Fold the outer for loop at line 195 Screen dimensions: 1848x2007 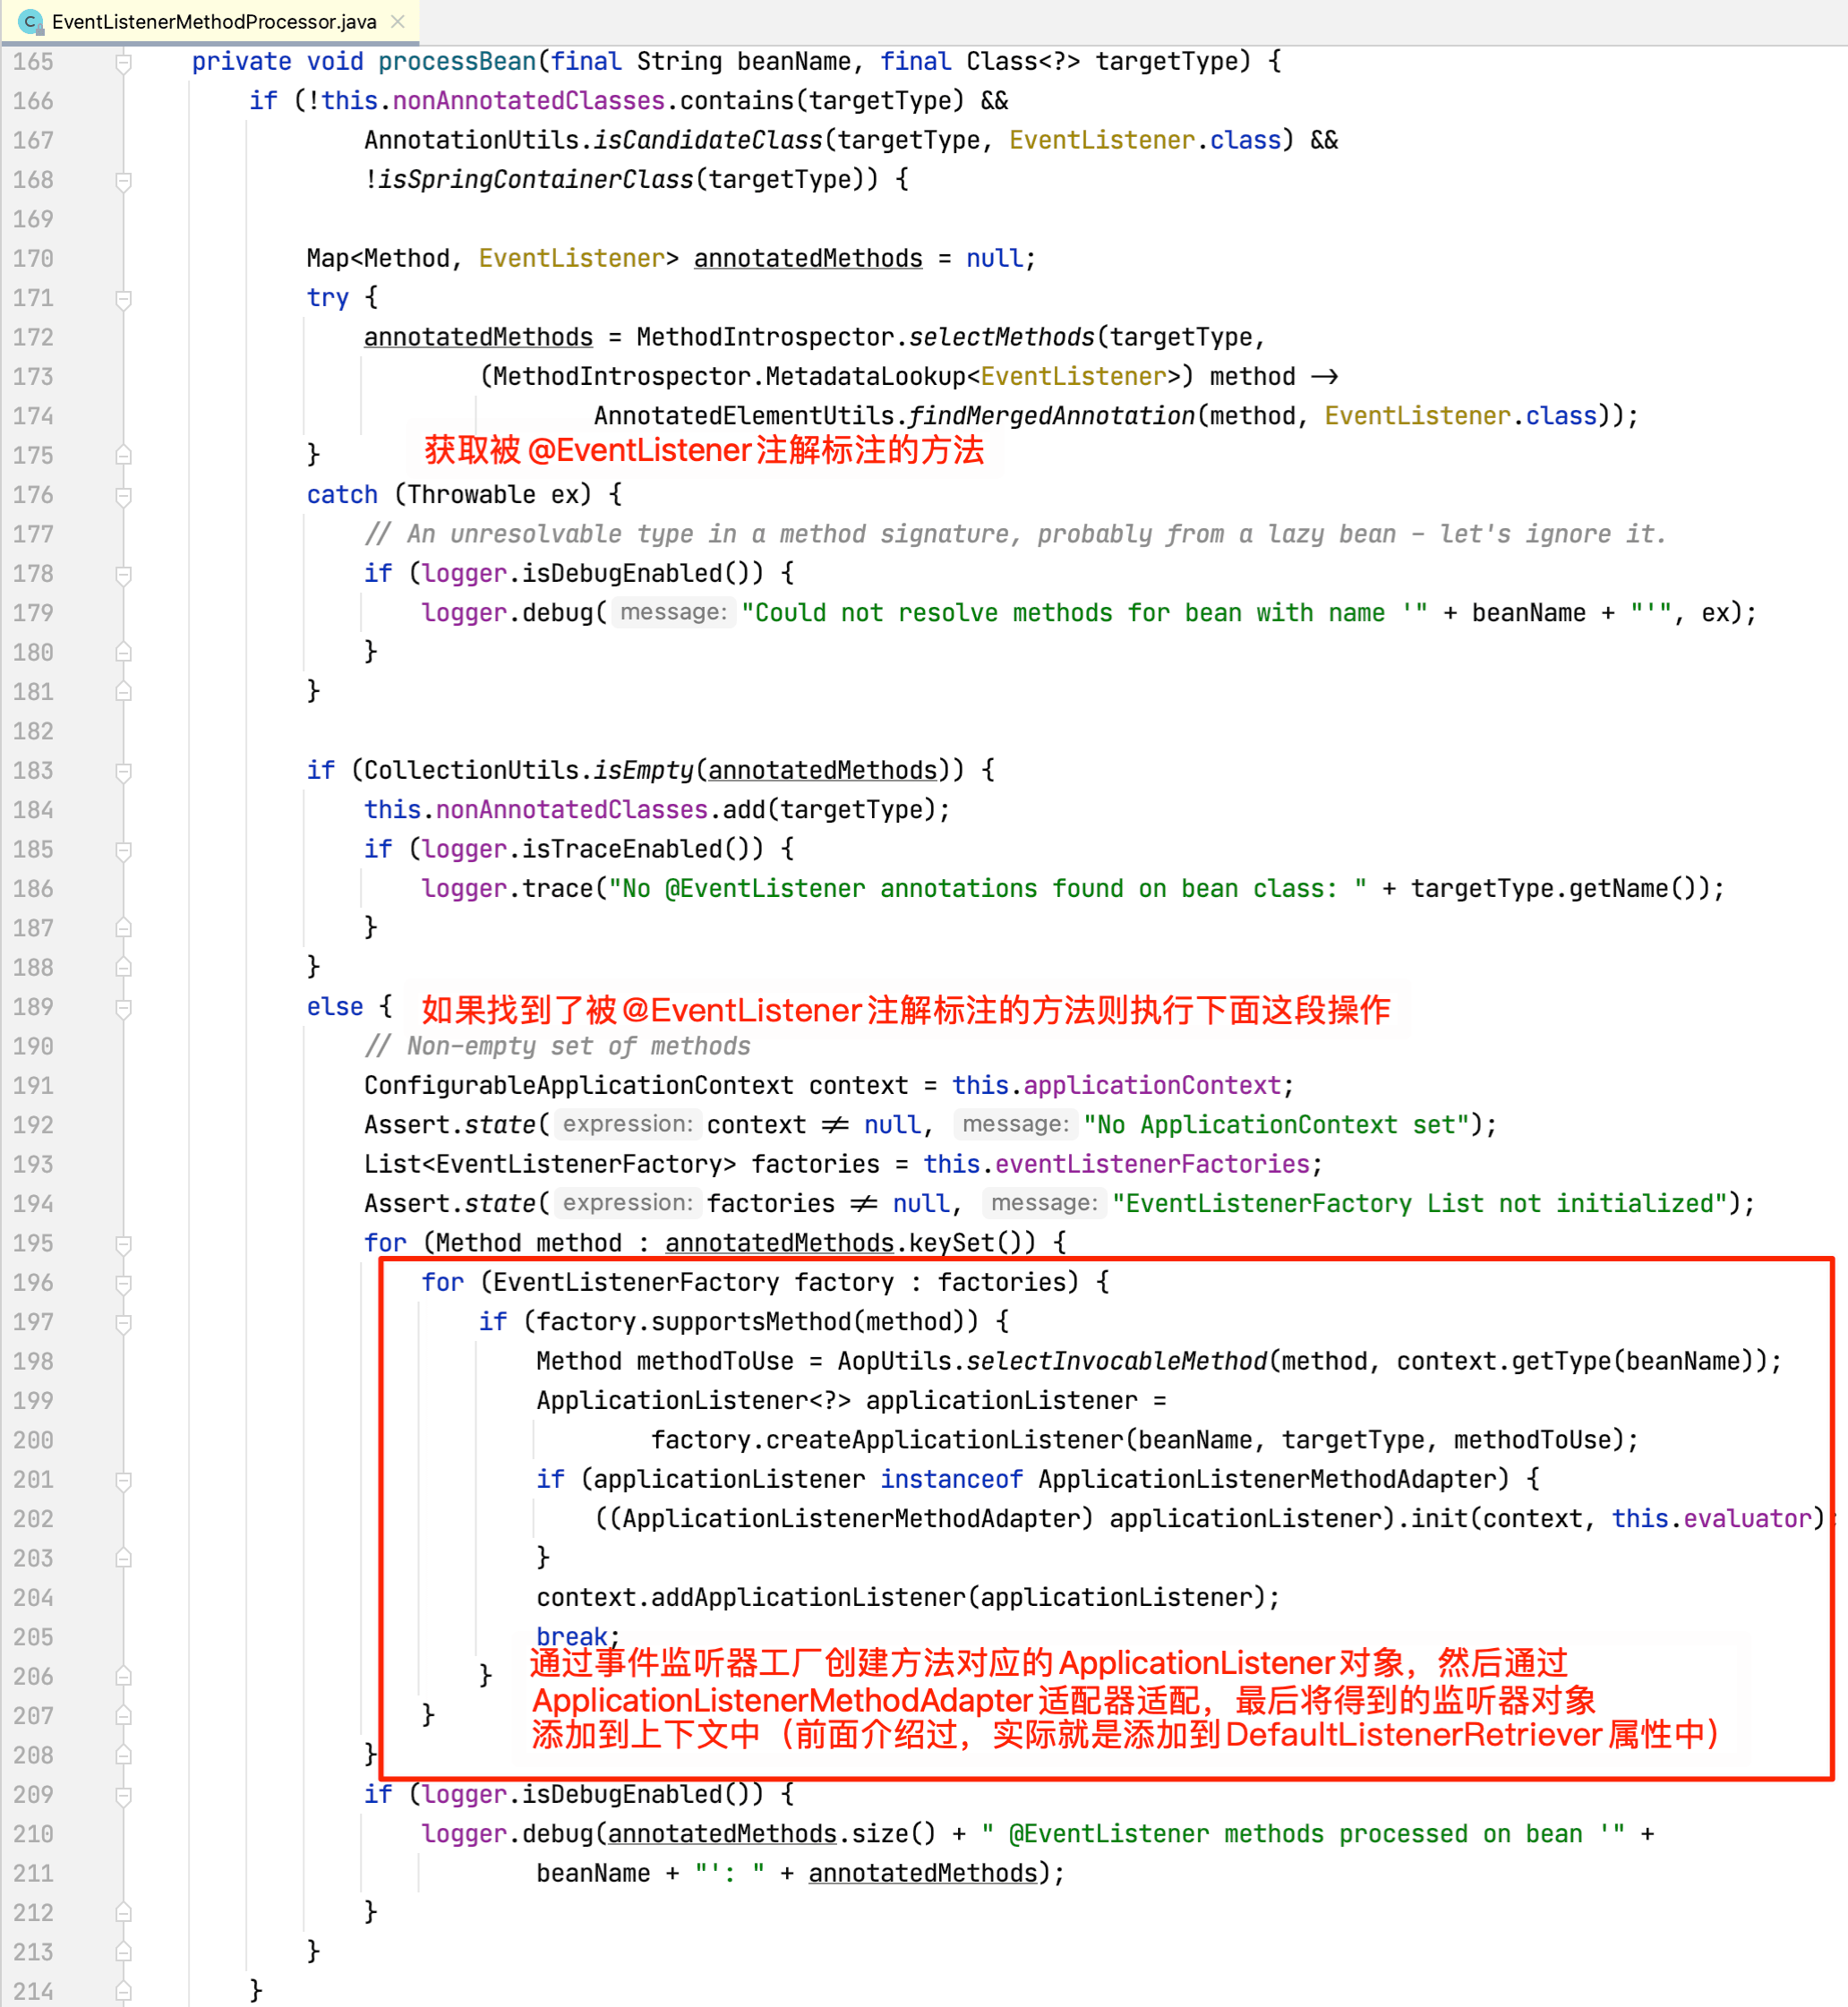(123, 1244)
